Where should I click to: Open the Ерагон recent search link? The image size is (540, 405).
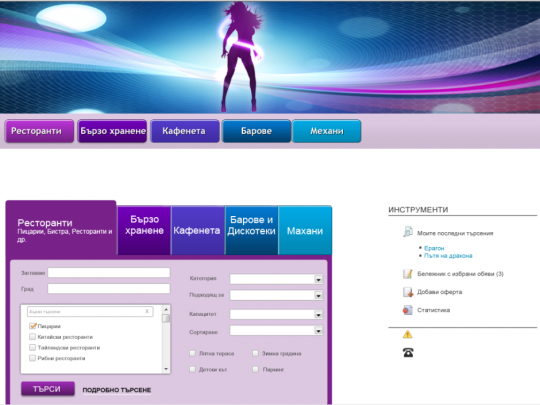434,248
